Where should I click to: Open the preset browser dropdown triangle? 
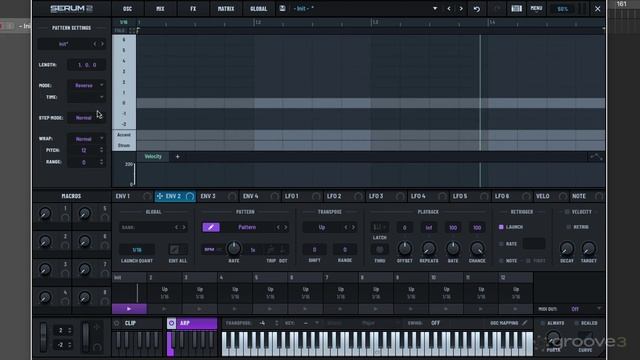435,9
